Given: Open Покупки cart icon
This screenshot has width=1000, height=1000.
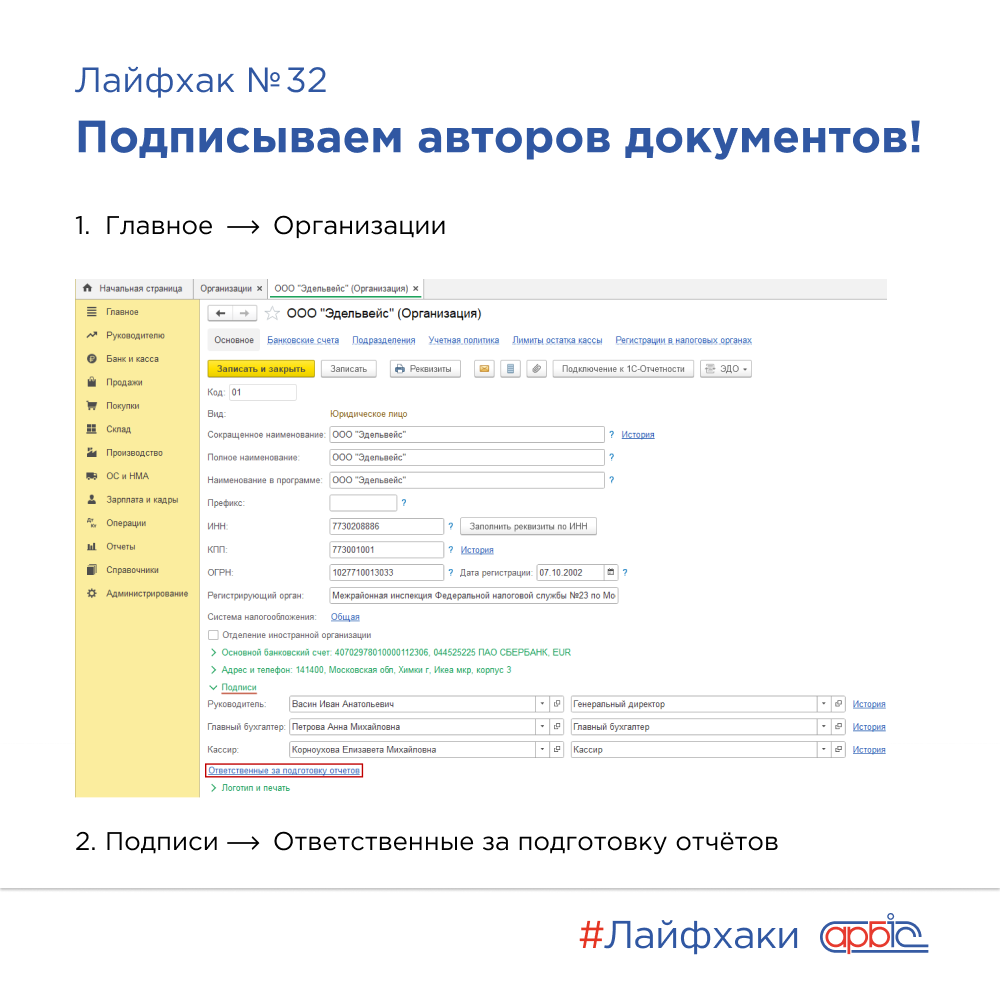Looking at the screenshot, I should click(92, 406).
